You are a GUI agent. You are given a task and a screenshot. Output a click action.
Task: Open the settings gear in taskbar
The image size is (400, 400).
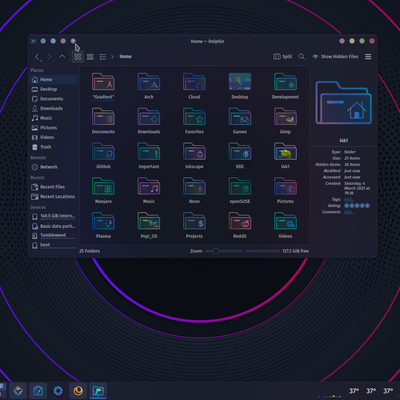click(58, 390)
